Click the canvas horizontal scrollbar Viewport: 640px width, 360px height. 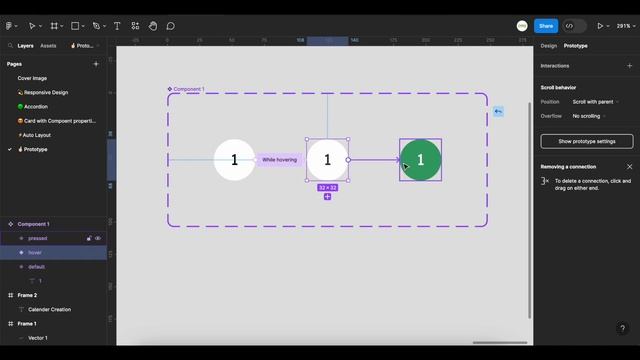(500, 343)
